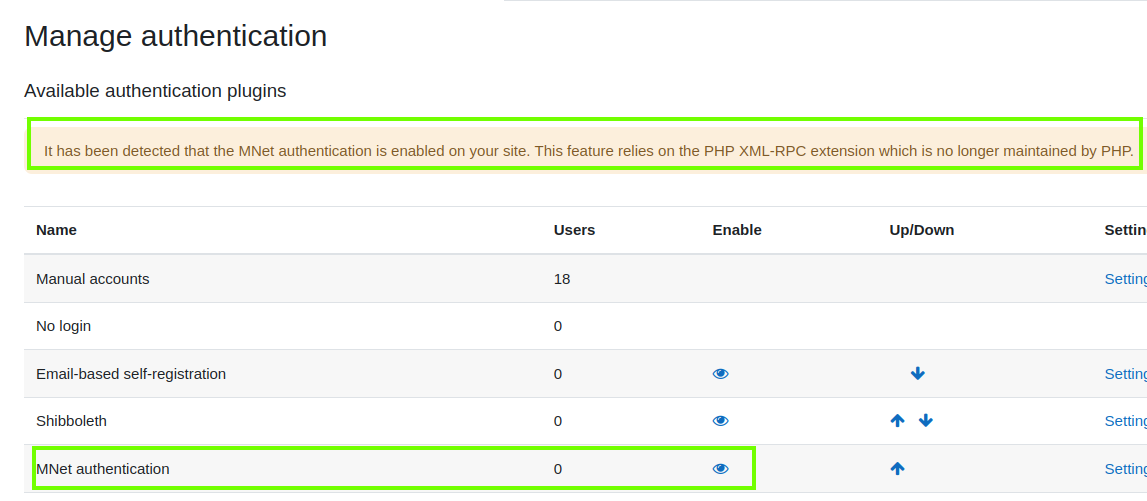Disable MNet authentication using eye icon
The width and height of the screenshot is (1147, 501).
721,469
